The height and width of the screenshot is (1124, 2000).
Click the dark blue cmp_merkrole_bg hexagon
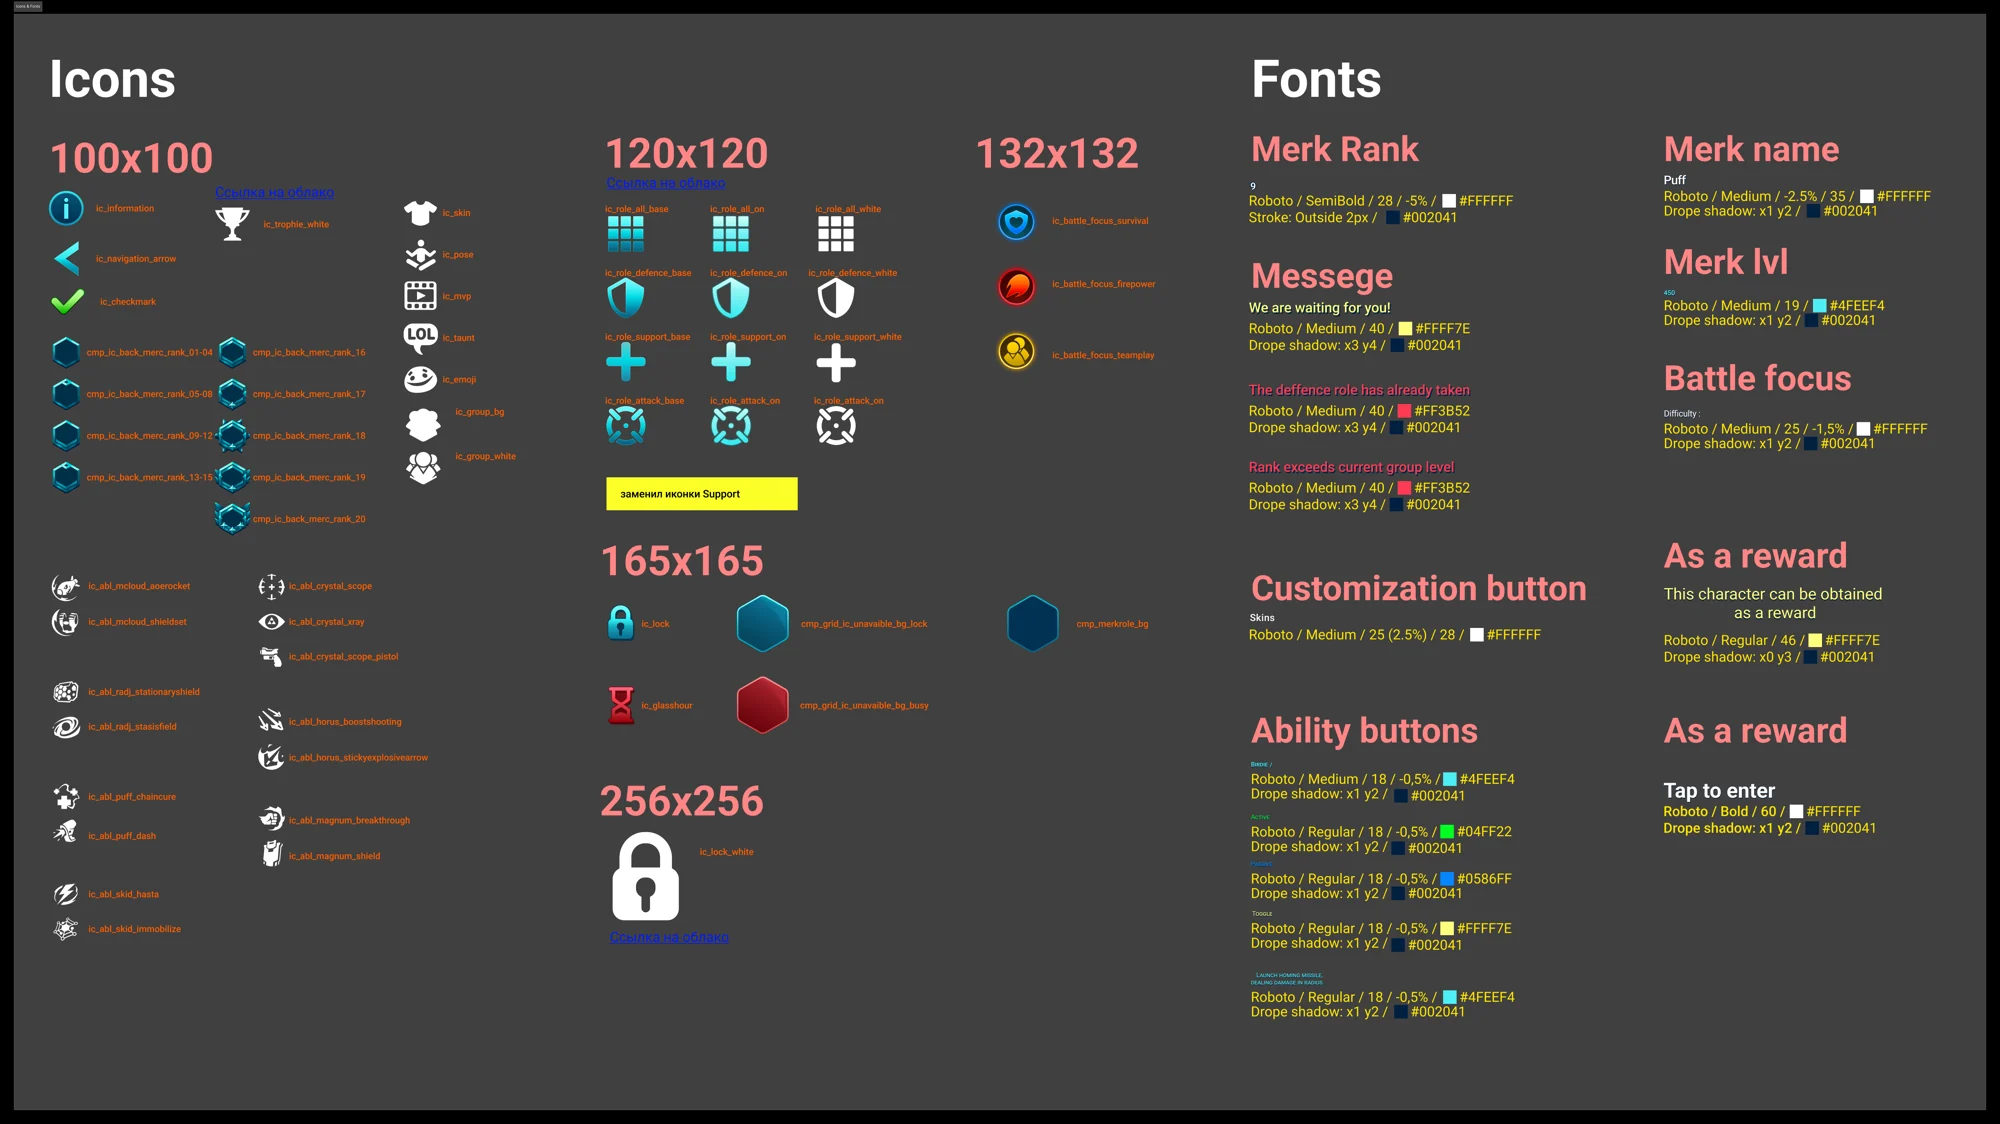pyautogui.click(x=1033, y=623)
